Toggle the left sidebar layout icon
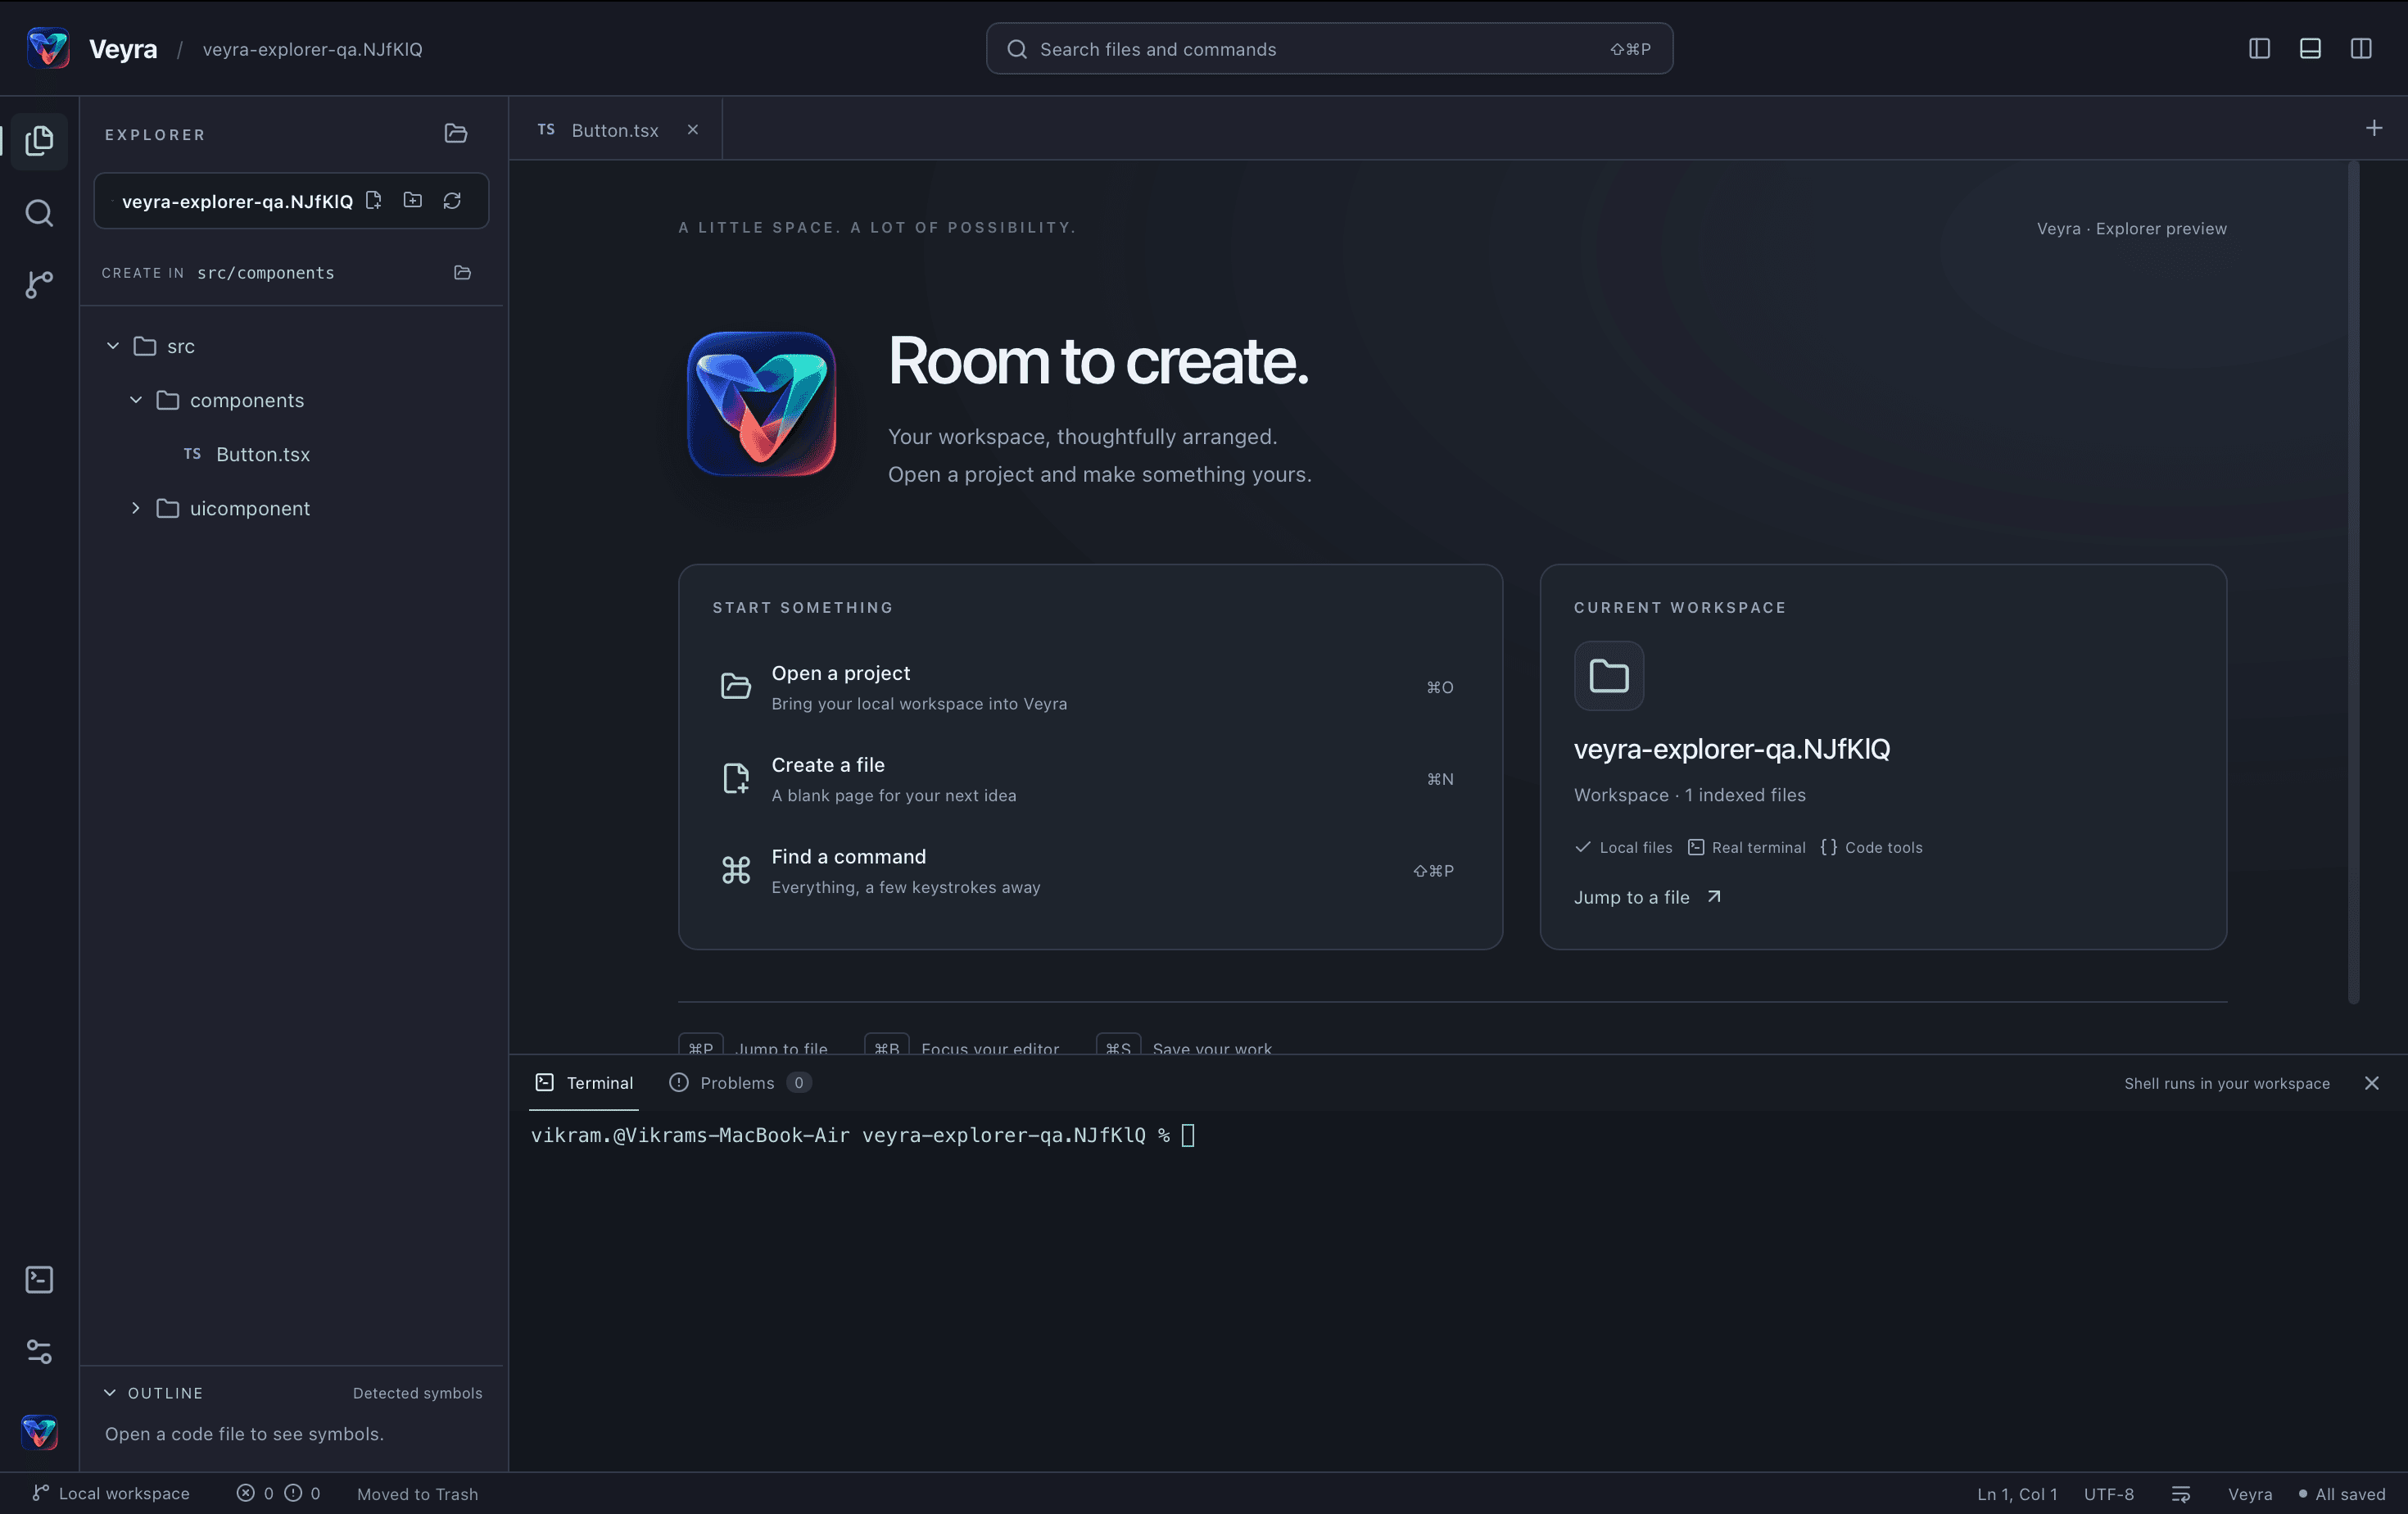The width and height of the screenshot is (2408, 1514). 2259,48
